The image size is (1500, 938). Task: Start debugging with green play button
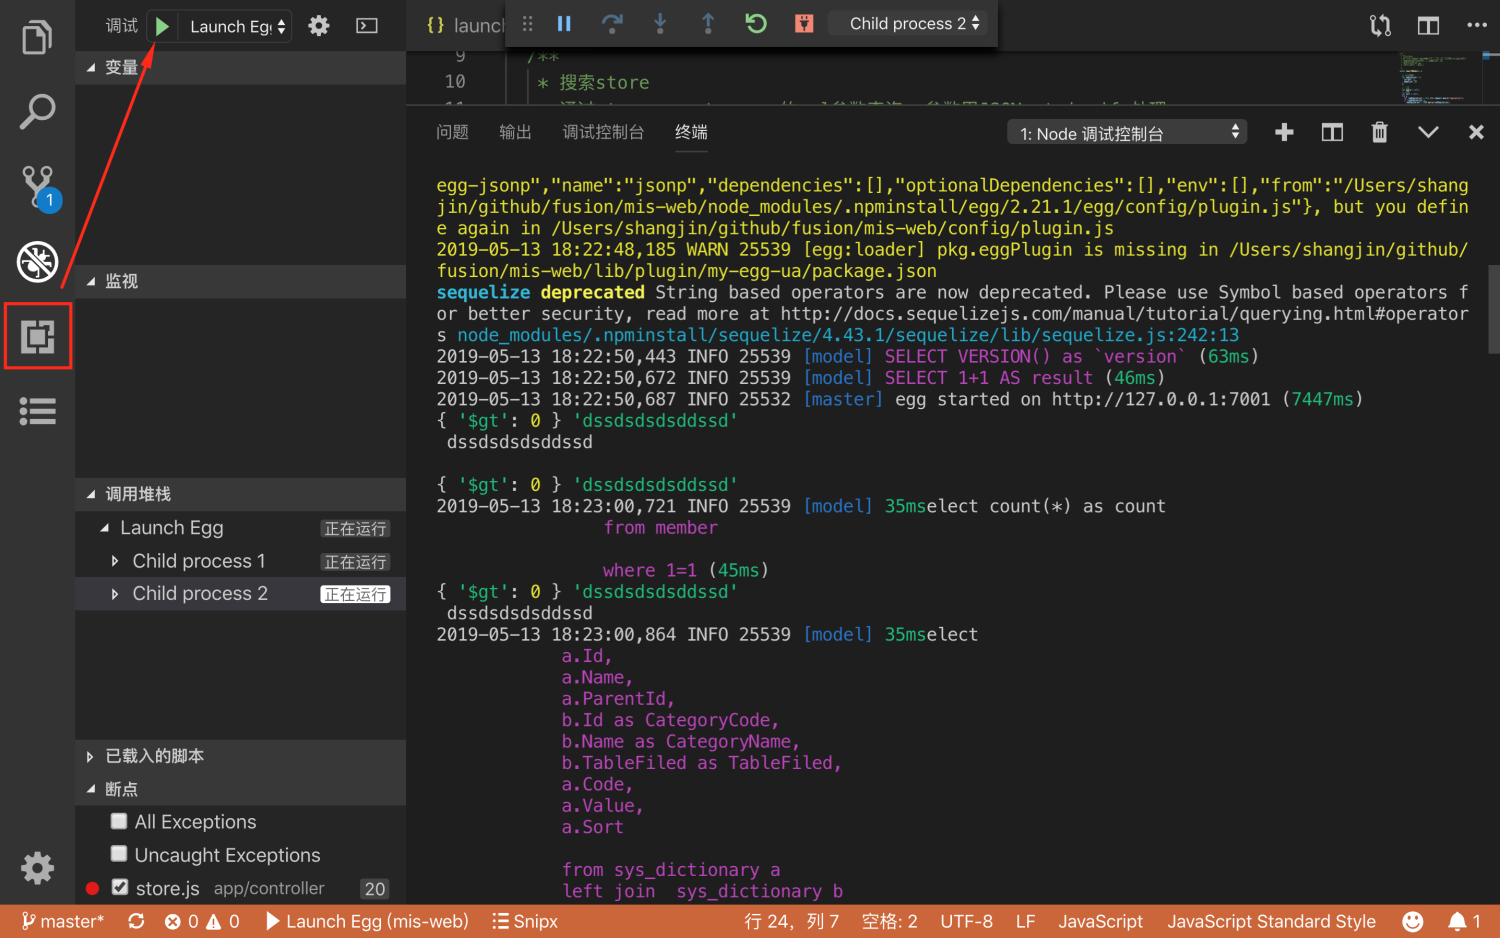coord(162,26)
